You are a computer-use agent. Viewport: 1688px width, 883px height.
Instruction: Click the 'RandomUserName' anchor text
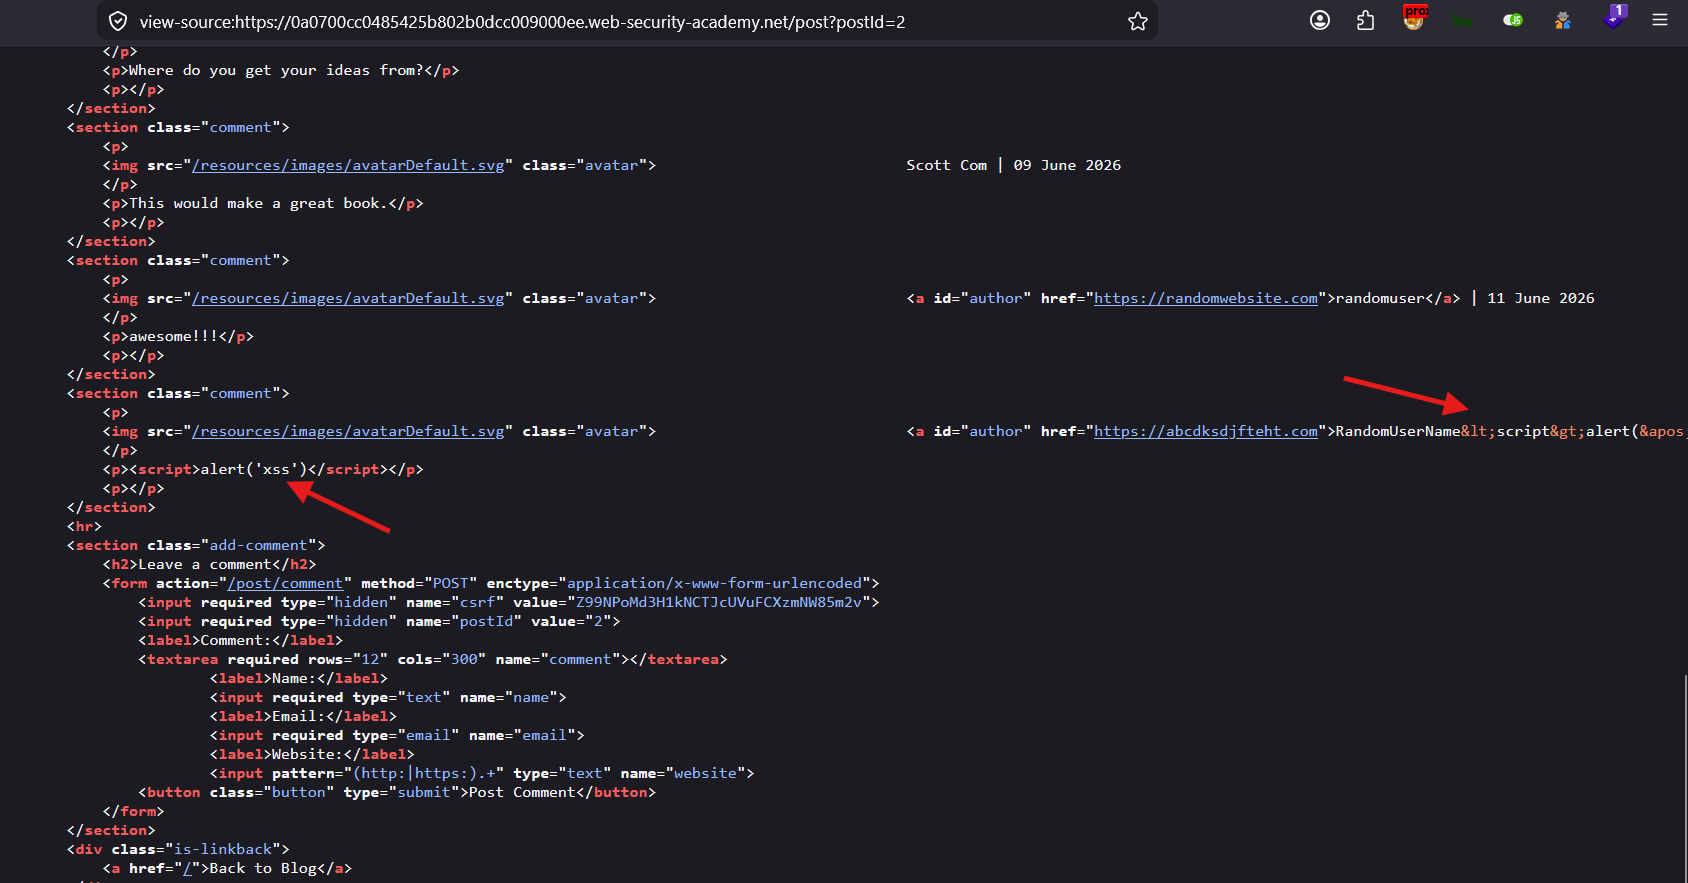click(x=1398, y=431)
